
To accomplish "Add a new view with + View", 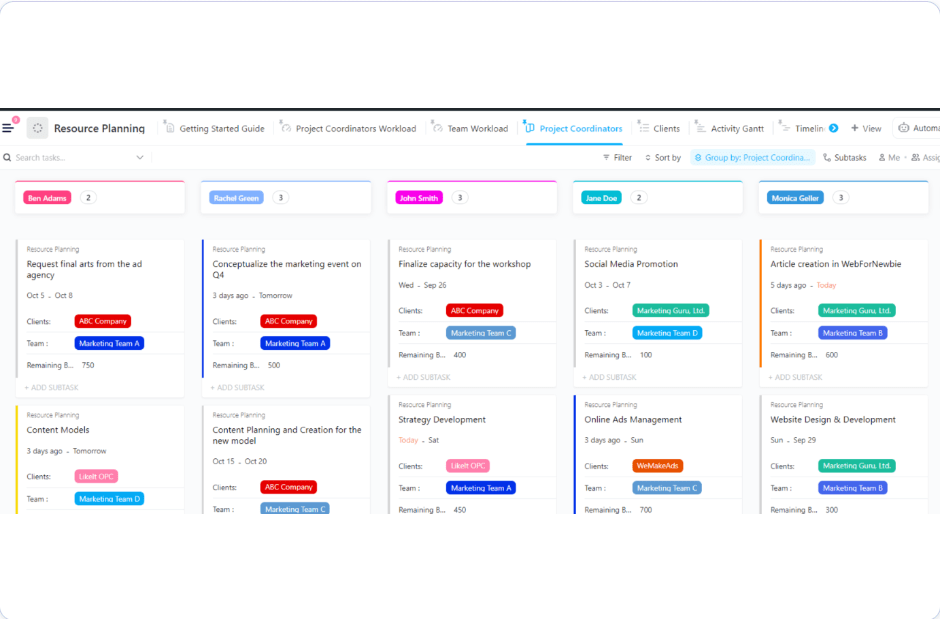I will pos(866,128).
